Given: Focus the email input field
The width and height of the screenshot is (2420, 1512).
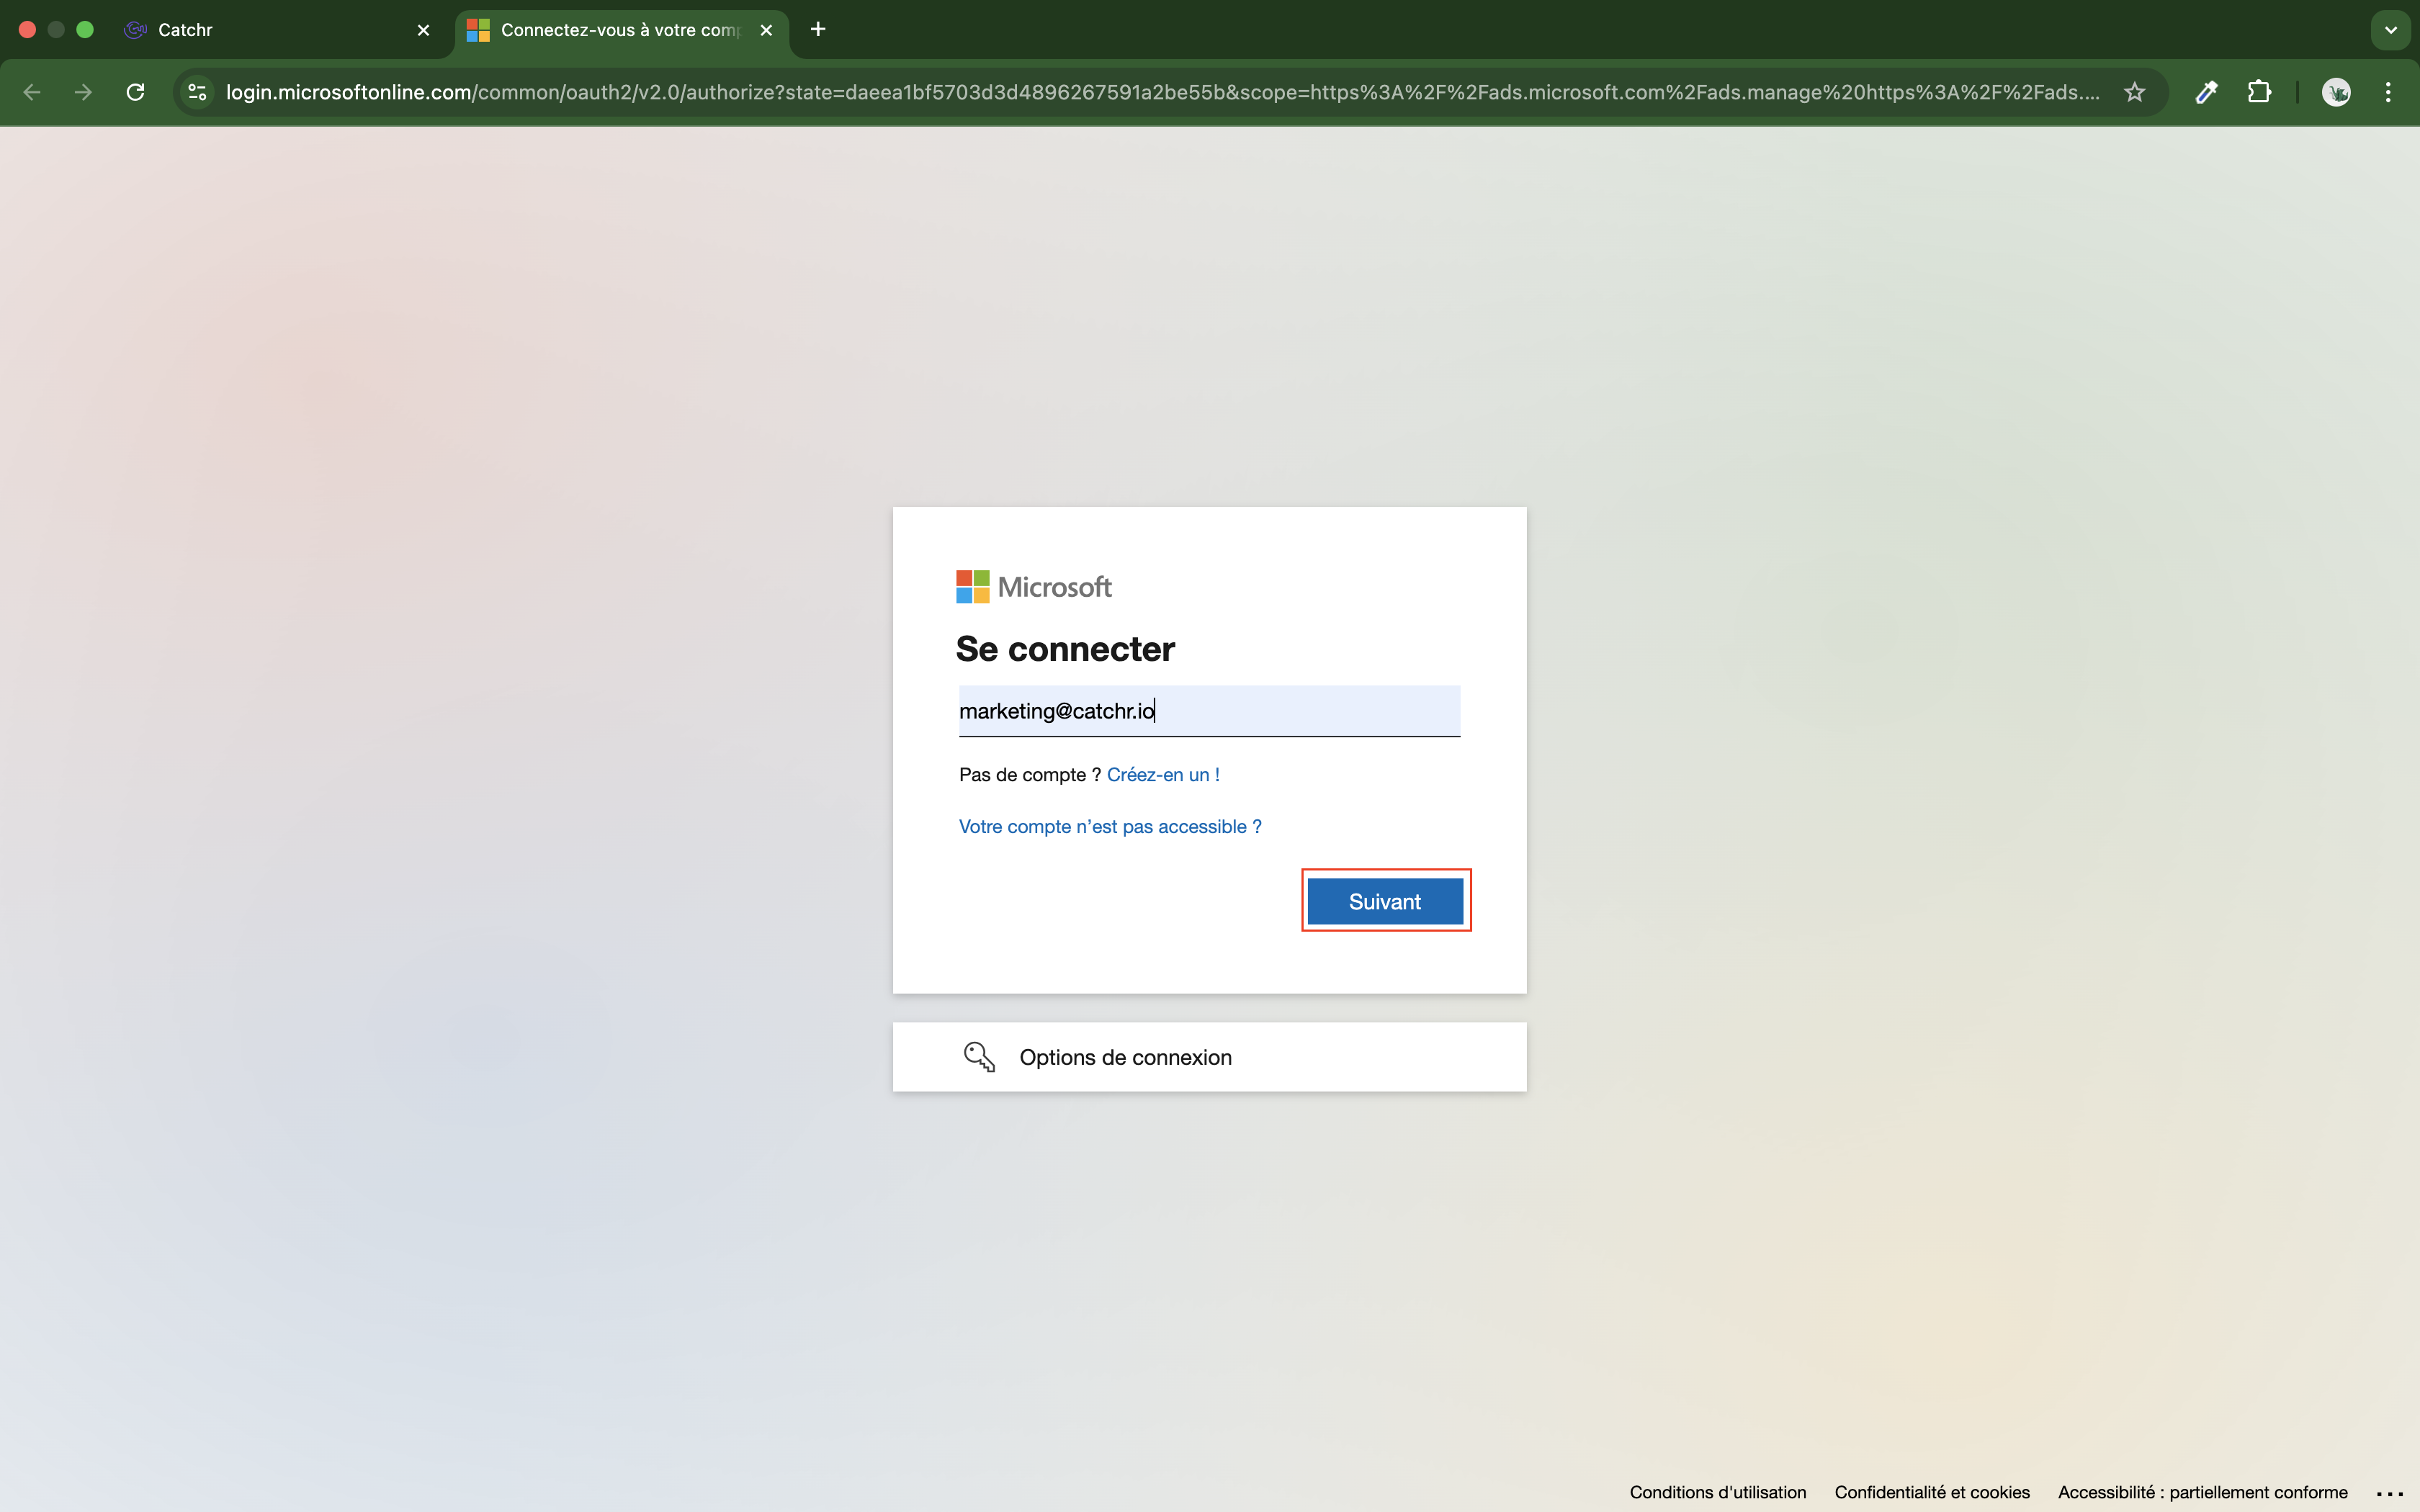Looking at the screenshot, I should (1209, 711).
